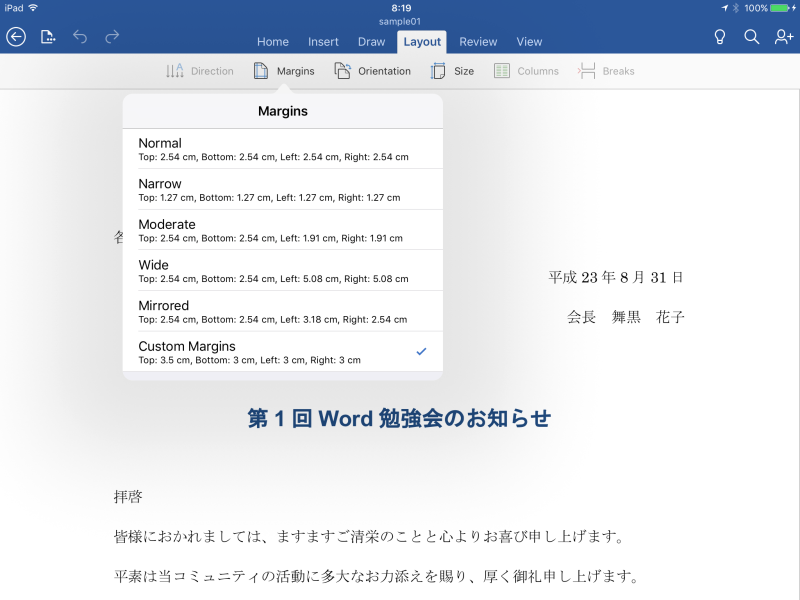Choose the Normal margins option

click(283, 149)
